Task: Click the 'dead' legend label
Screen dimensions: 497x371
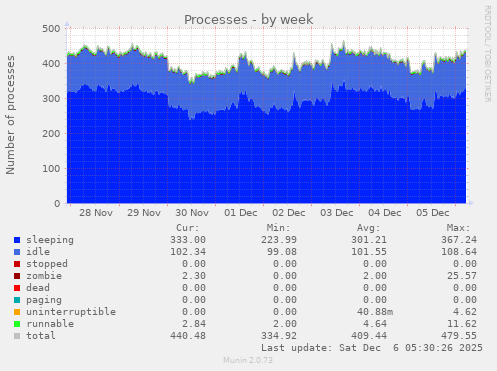Action: click(38, 288)
